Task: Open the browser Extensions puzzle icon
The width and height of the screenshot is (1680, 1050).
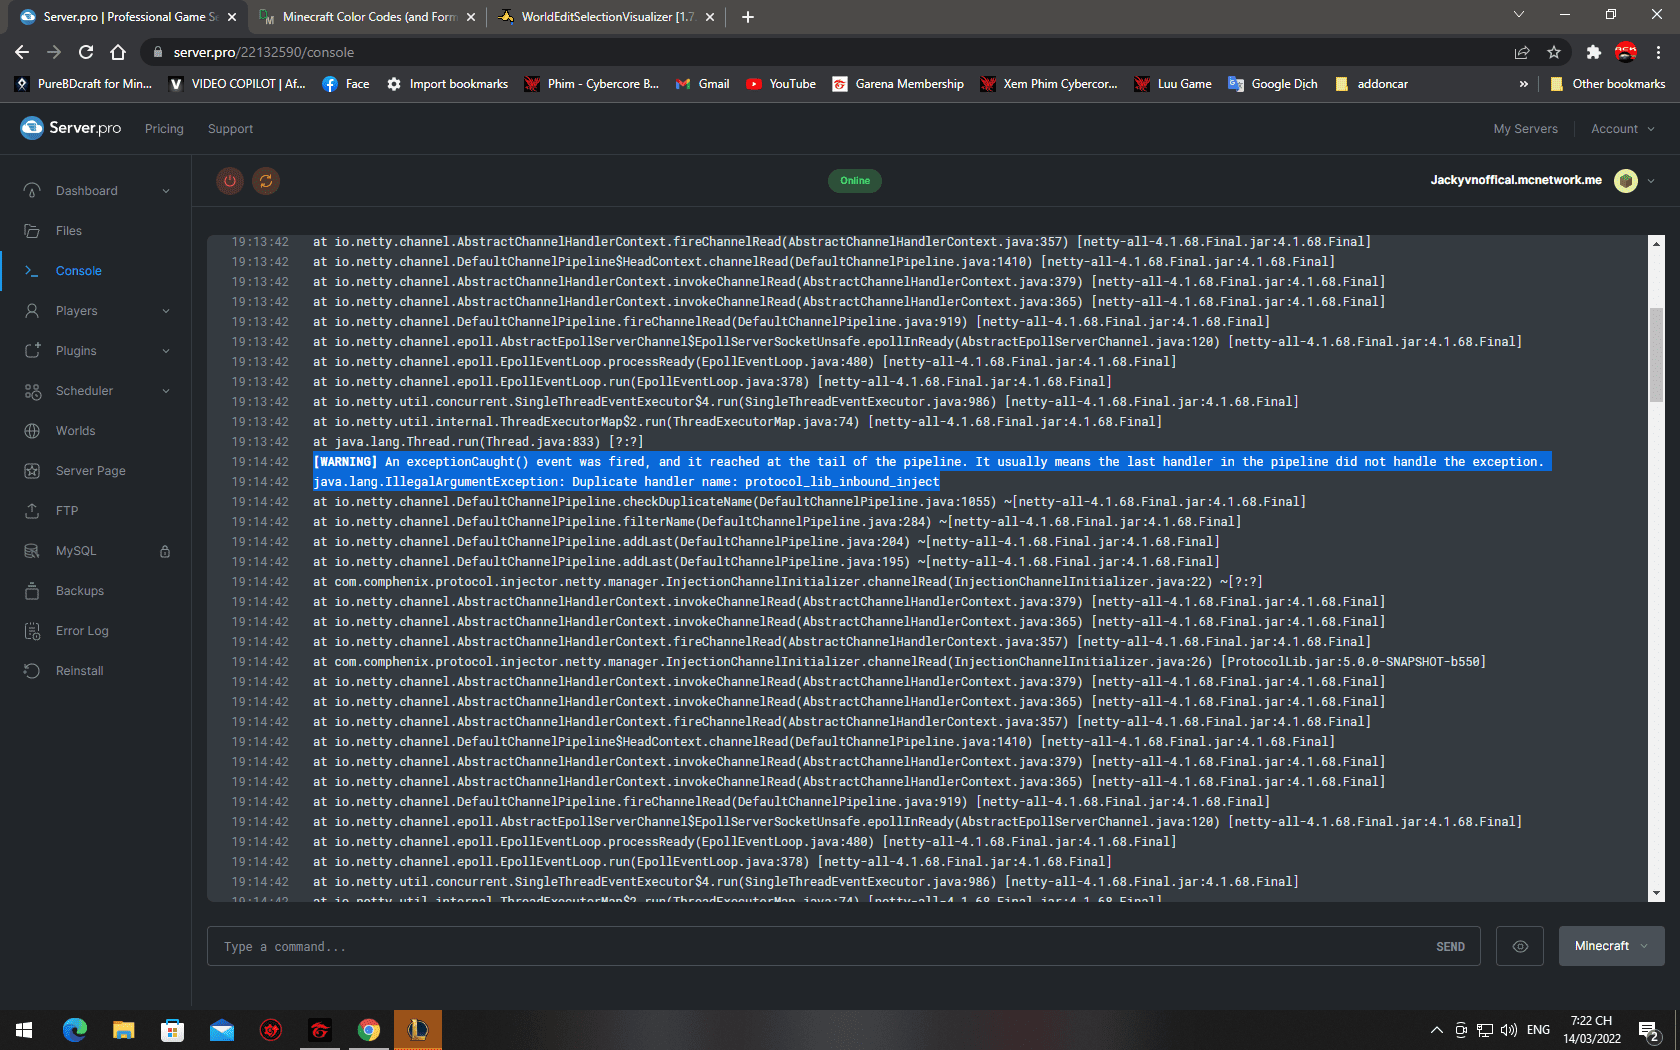Action: point(1594,52)
